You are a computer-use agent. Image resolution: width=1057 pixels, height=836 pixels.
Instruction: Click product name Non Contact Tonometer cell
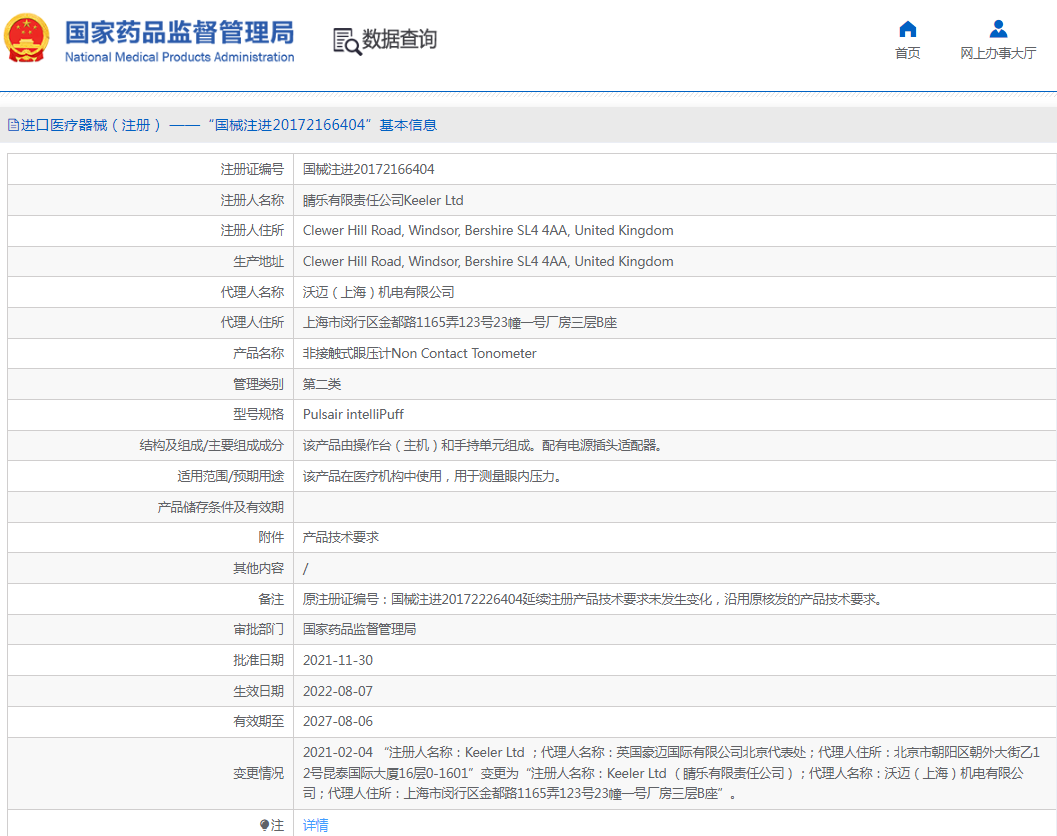pos(419,353)
